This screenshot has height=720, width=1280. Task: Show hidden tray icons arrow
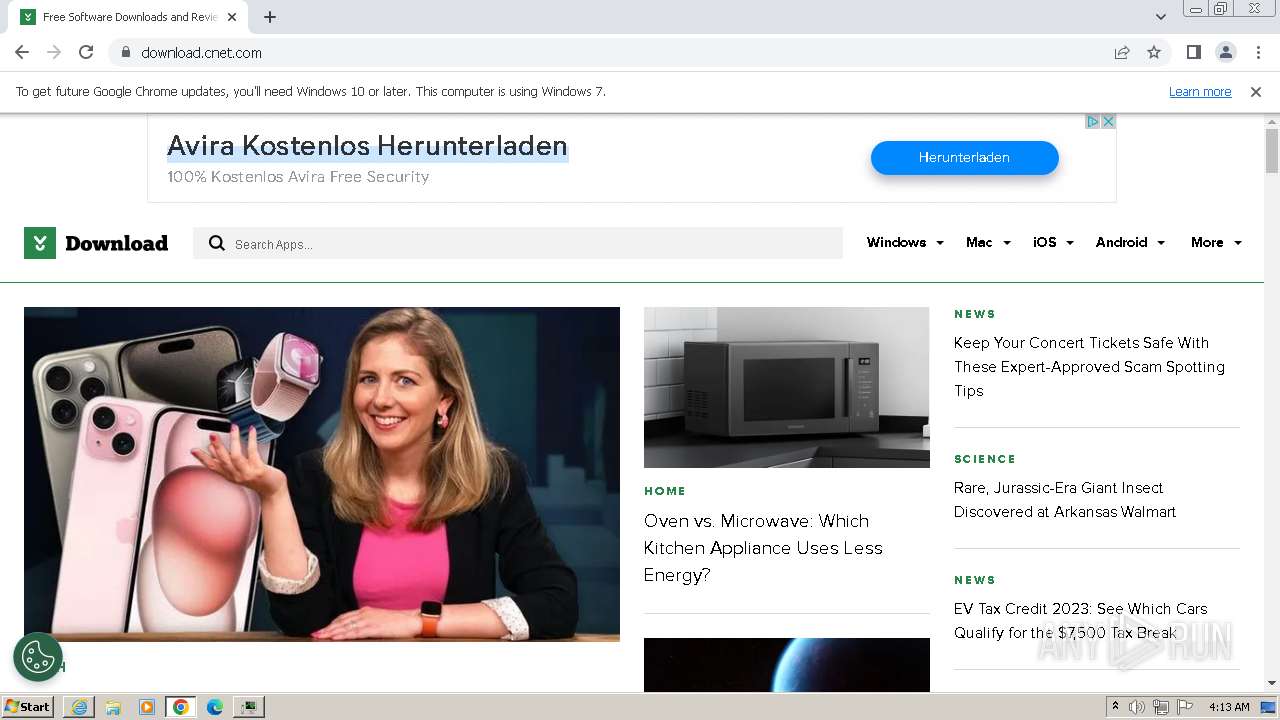[1116, 707]
